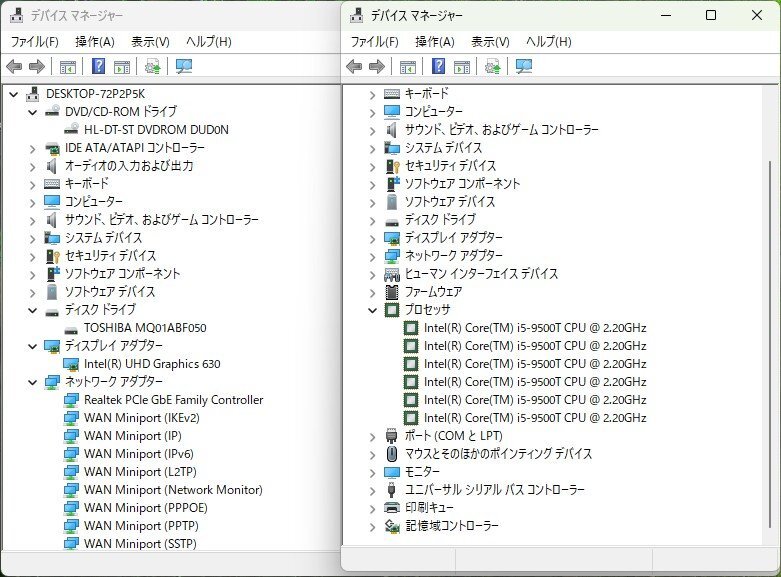This screenshot has height=577, width=781.
Task: Select the TOSHIBA MQ01ABF050 disk drive
Action: click(145, 328)
